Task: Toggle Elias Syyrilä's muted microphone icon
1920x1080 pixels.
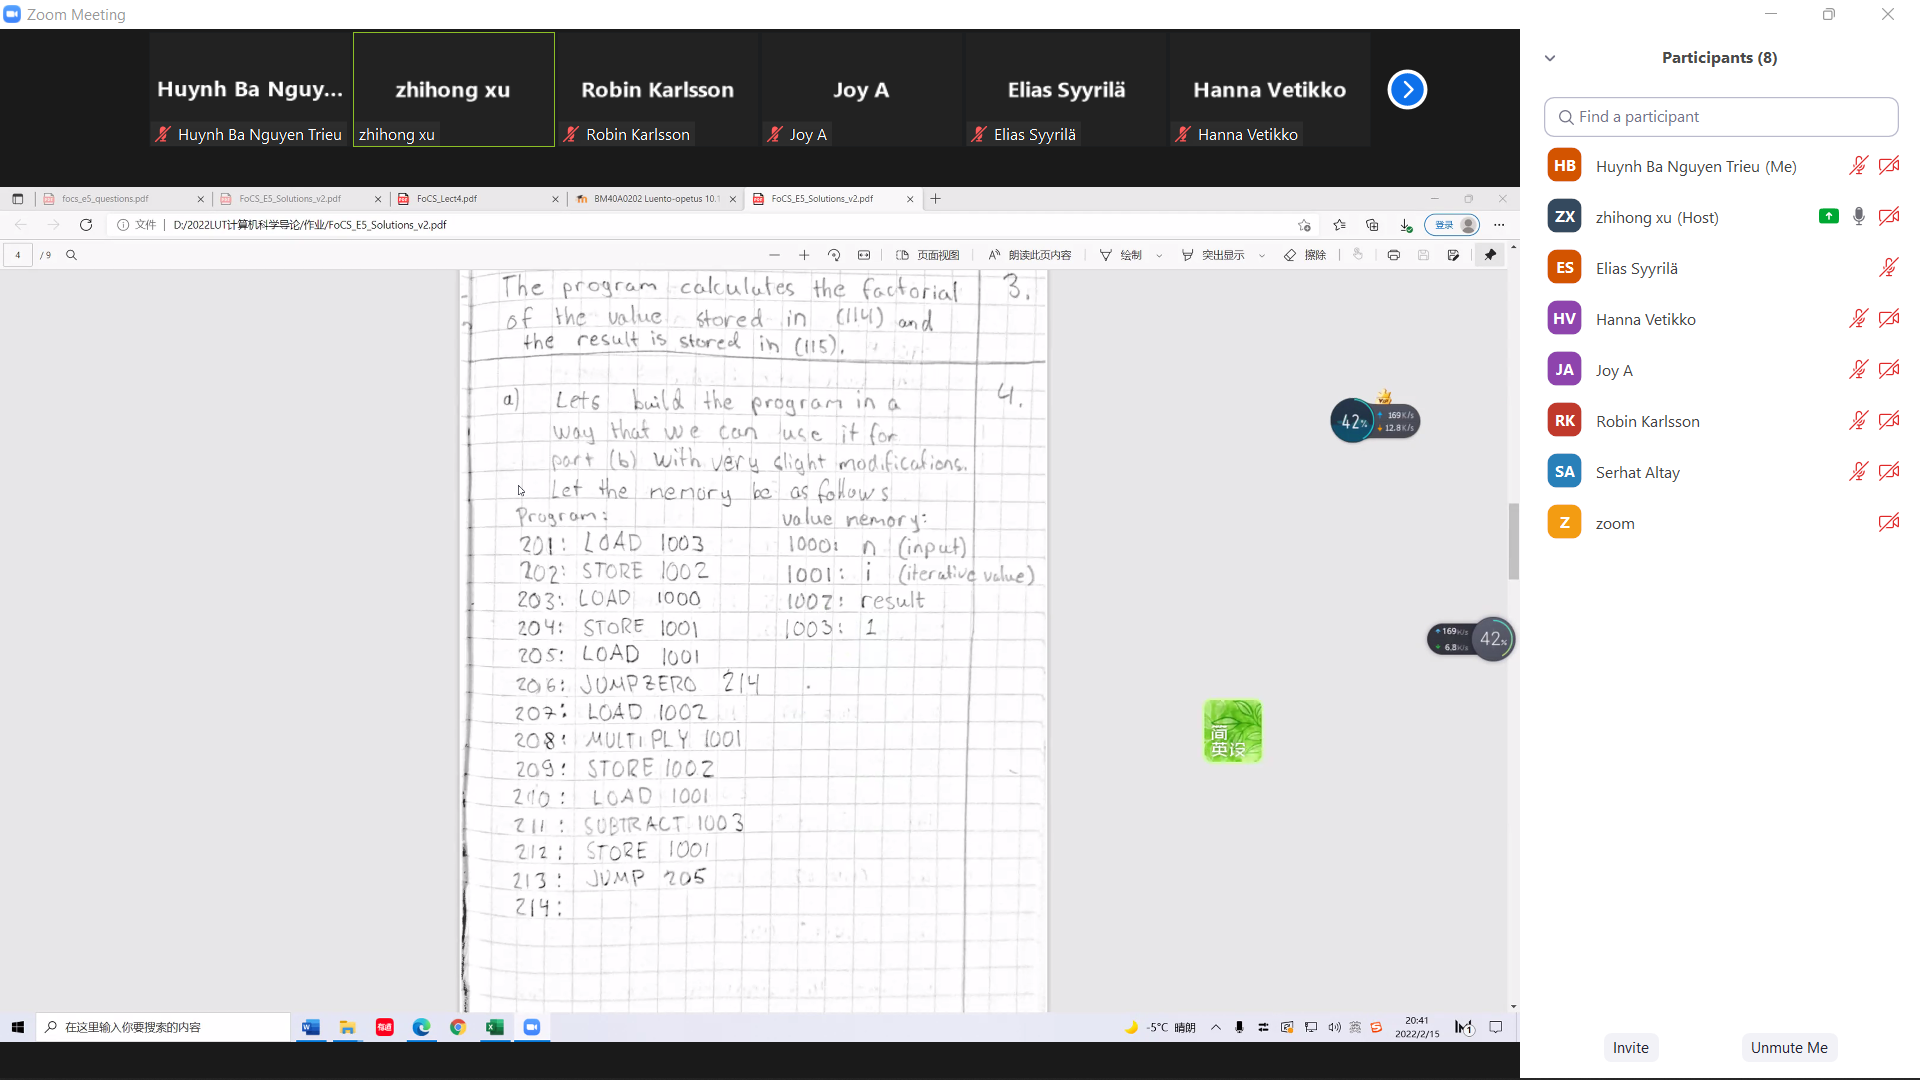Action: click(1888, 268)
